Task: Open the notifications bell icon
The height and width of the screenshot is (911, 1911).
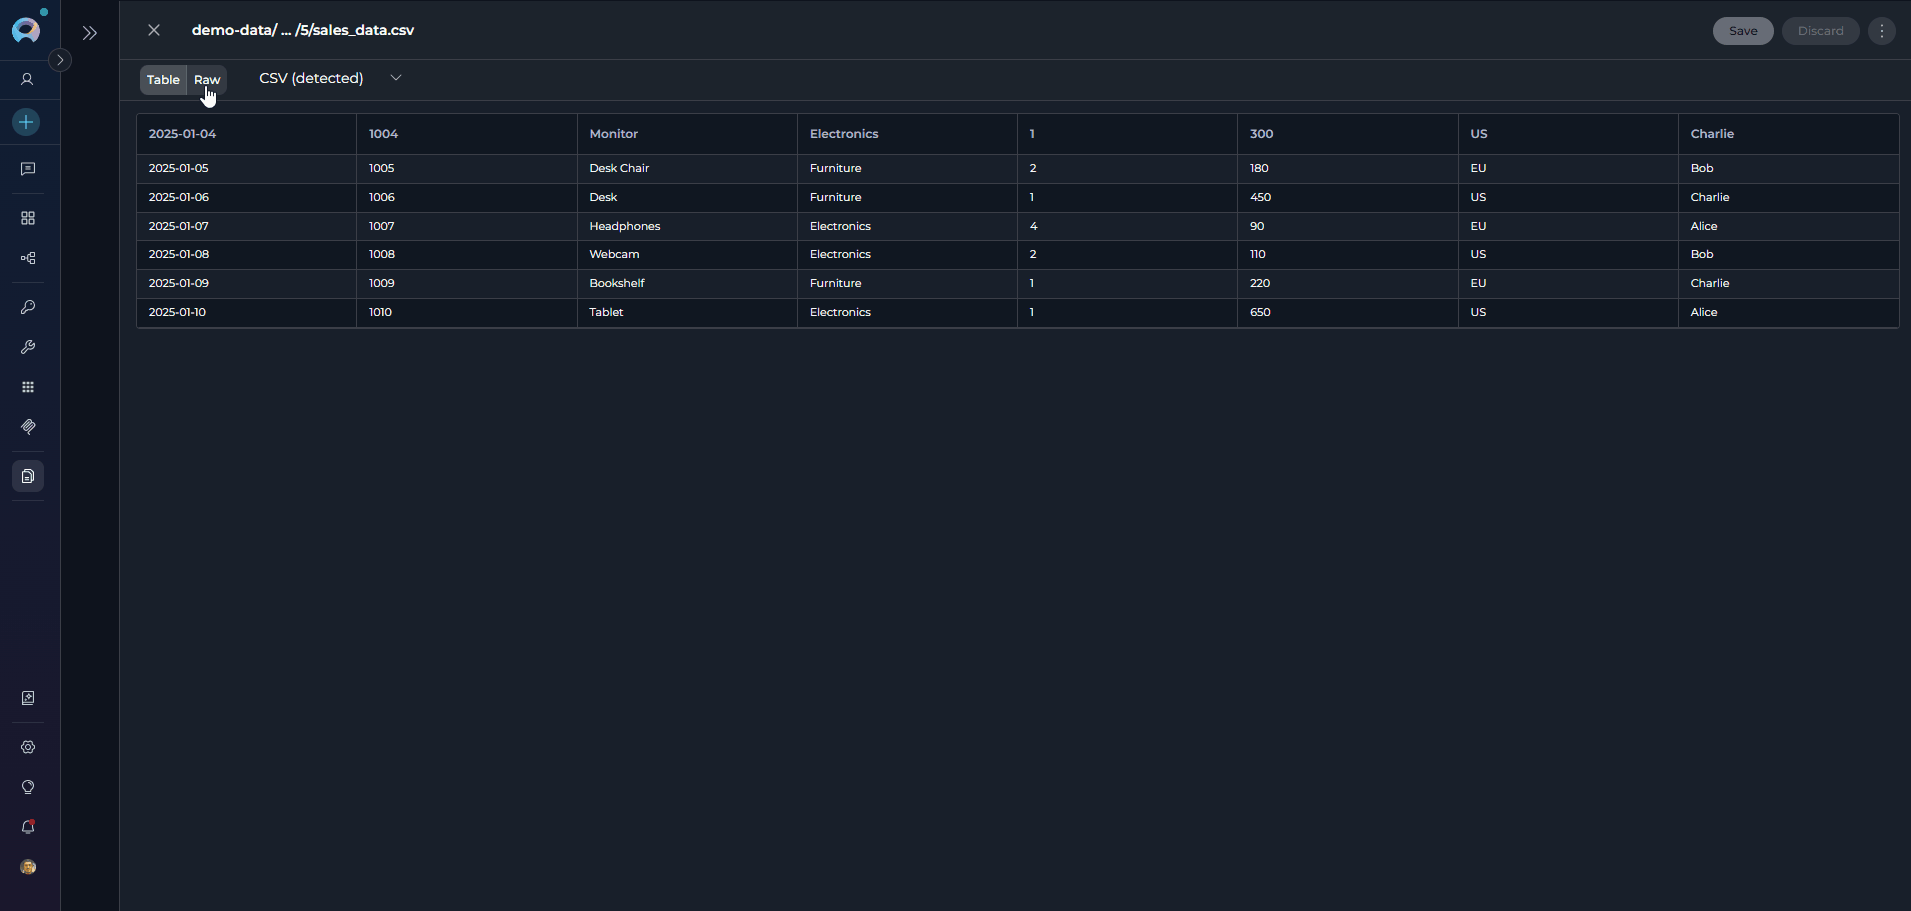Action: [28, 827]
